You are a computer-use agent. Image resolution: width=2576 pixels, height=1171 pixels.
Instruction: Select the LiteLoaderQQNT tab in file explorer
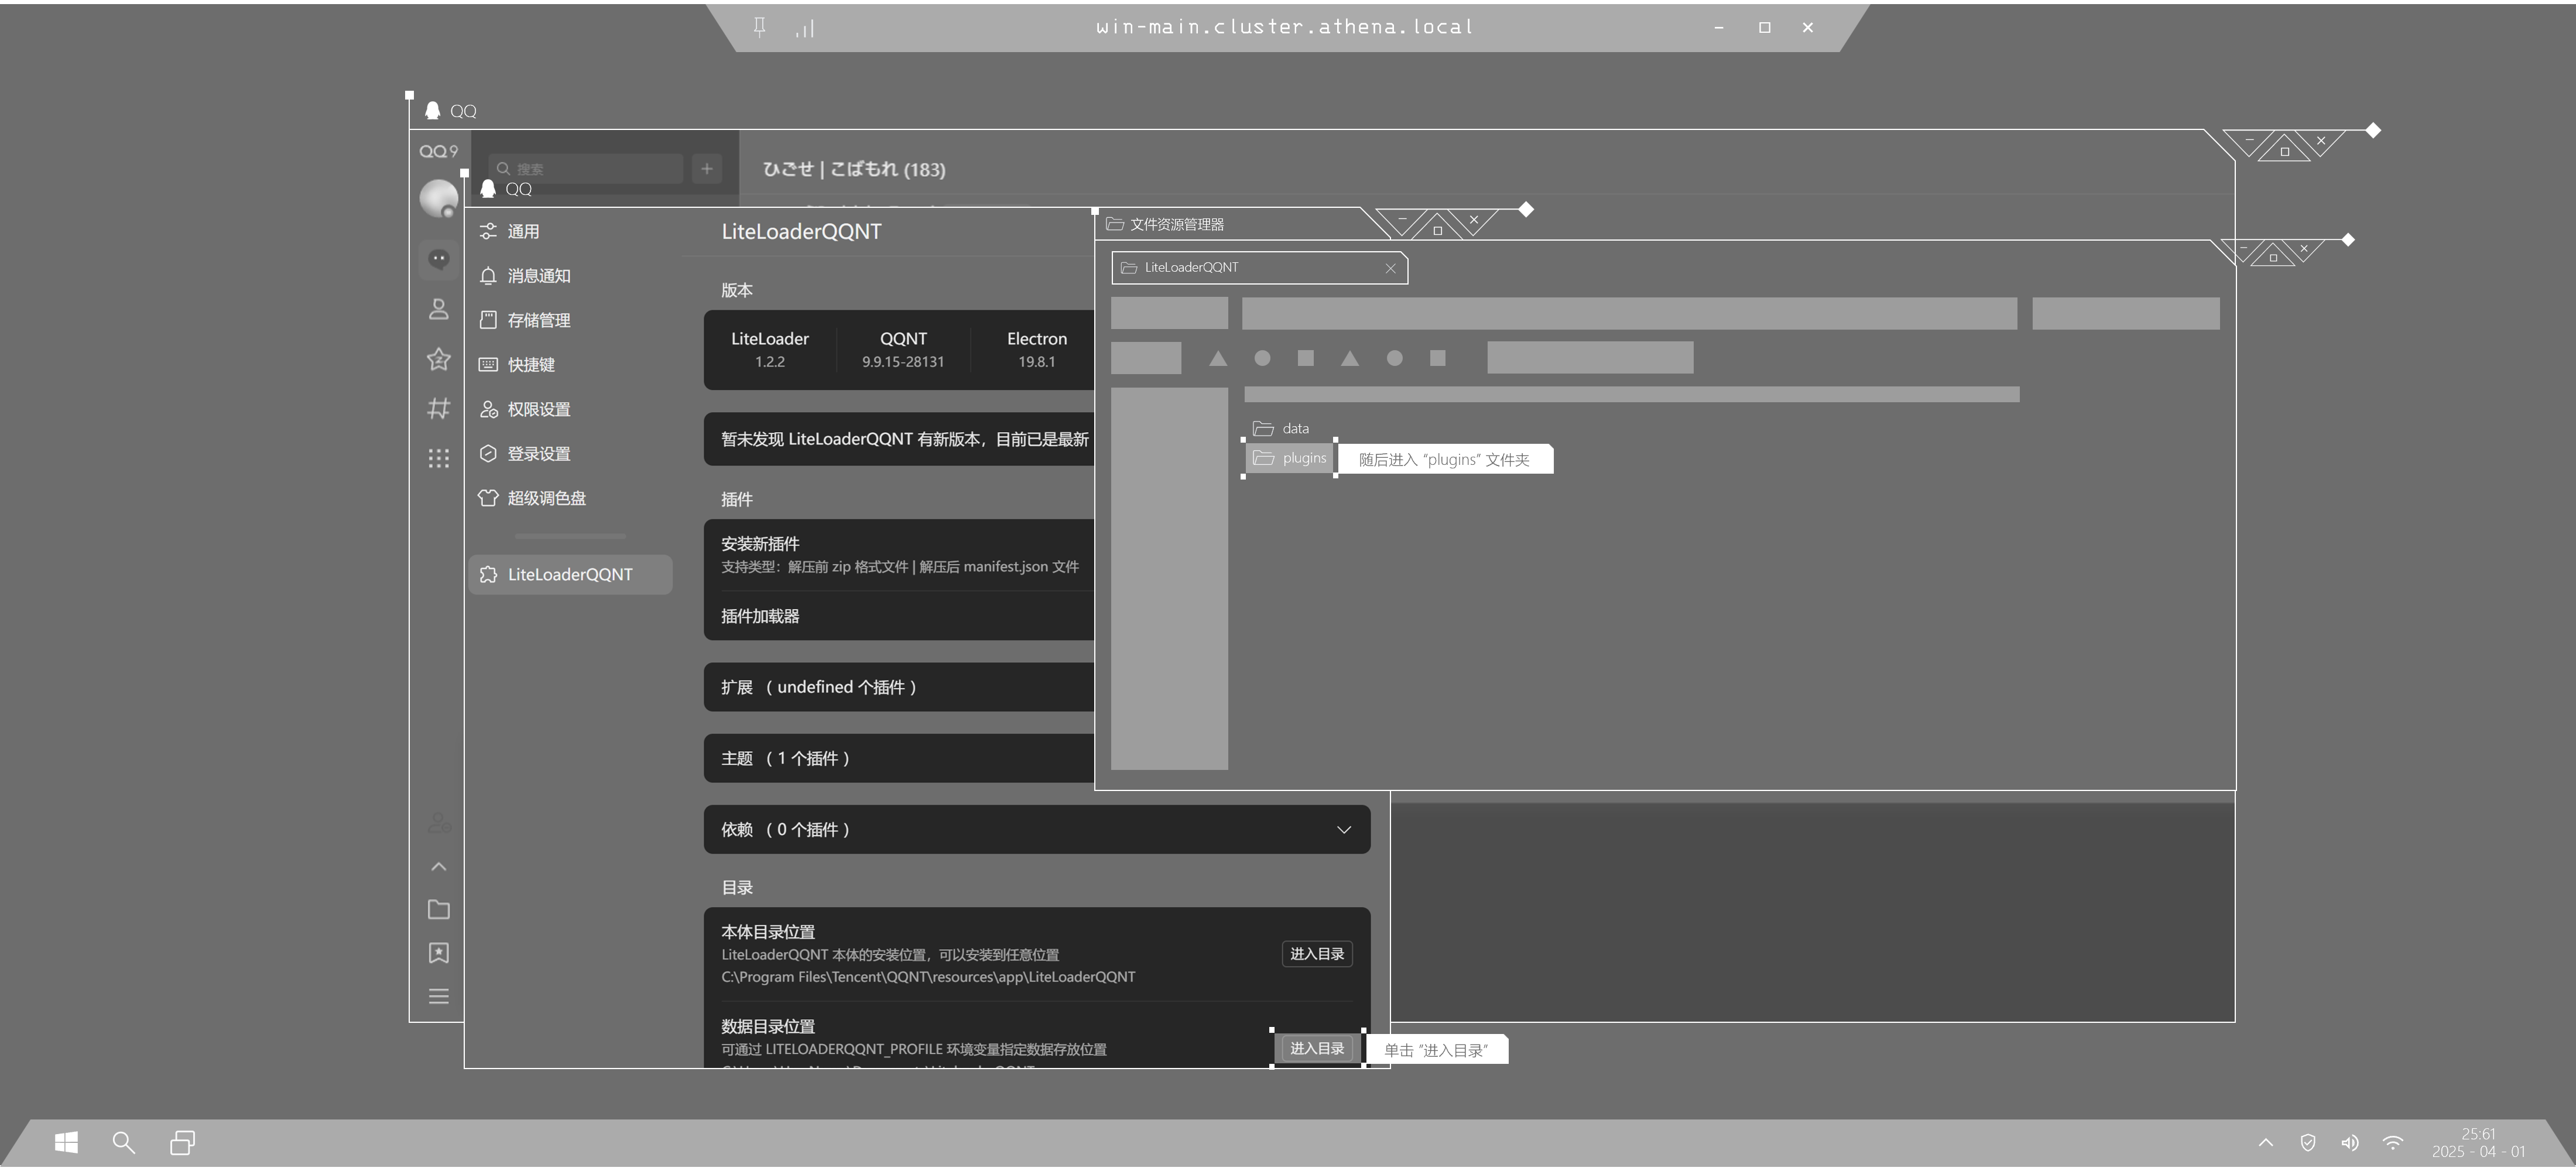click(x=1259, y=268)
